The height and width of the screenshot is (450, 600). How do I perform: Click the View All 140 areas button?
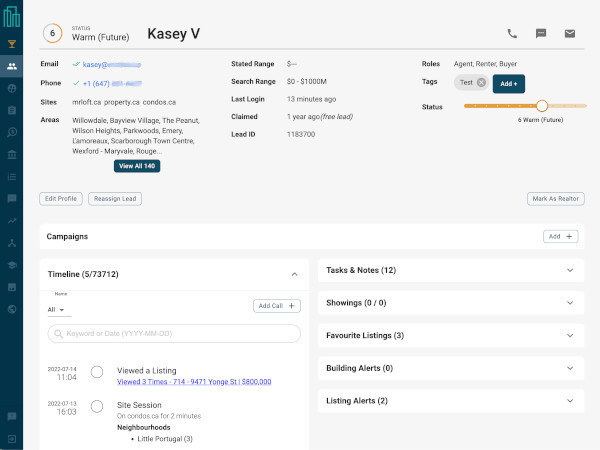point(137,166)
